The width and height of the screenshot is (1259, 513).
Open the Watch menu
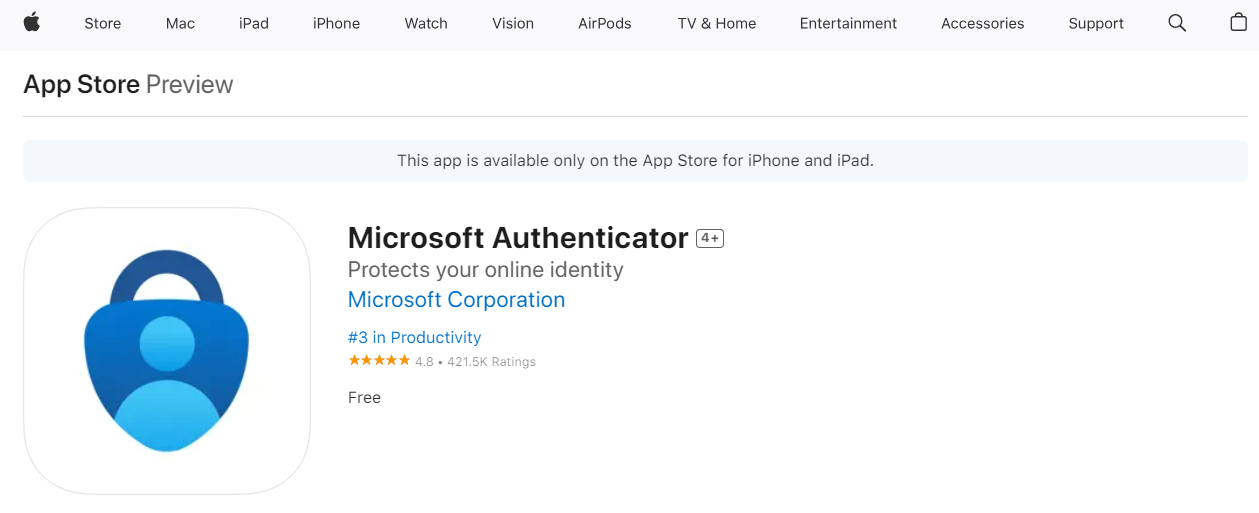tap(426, 23)
